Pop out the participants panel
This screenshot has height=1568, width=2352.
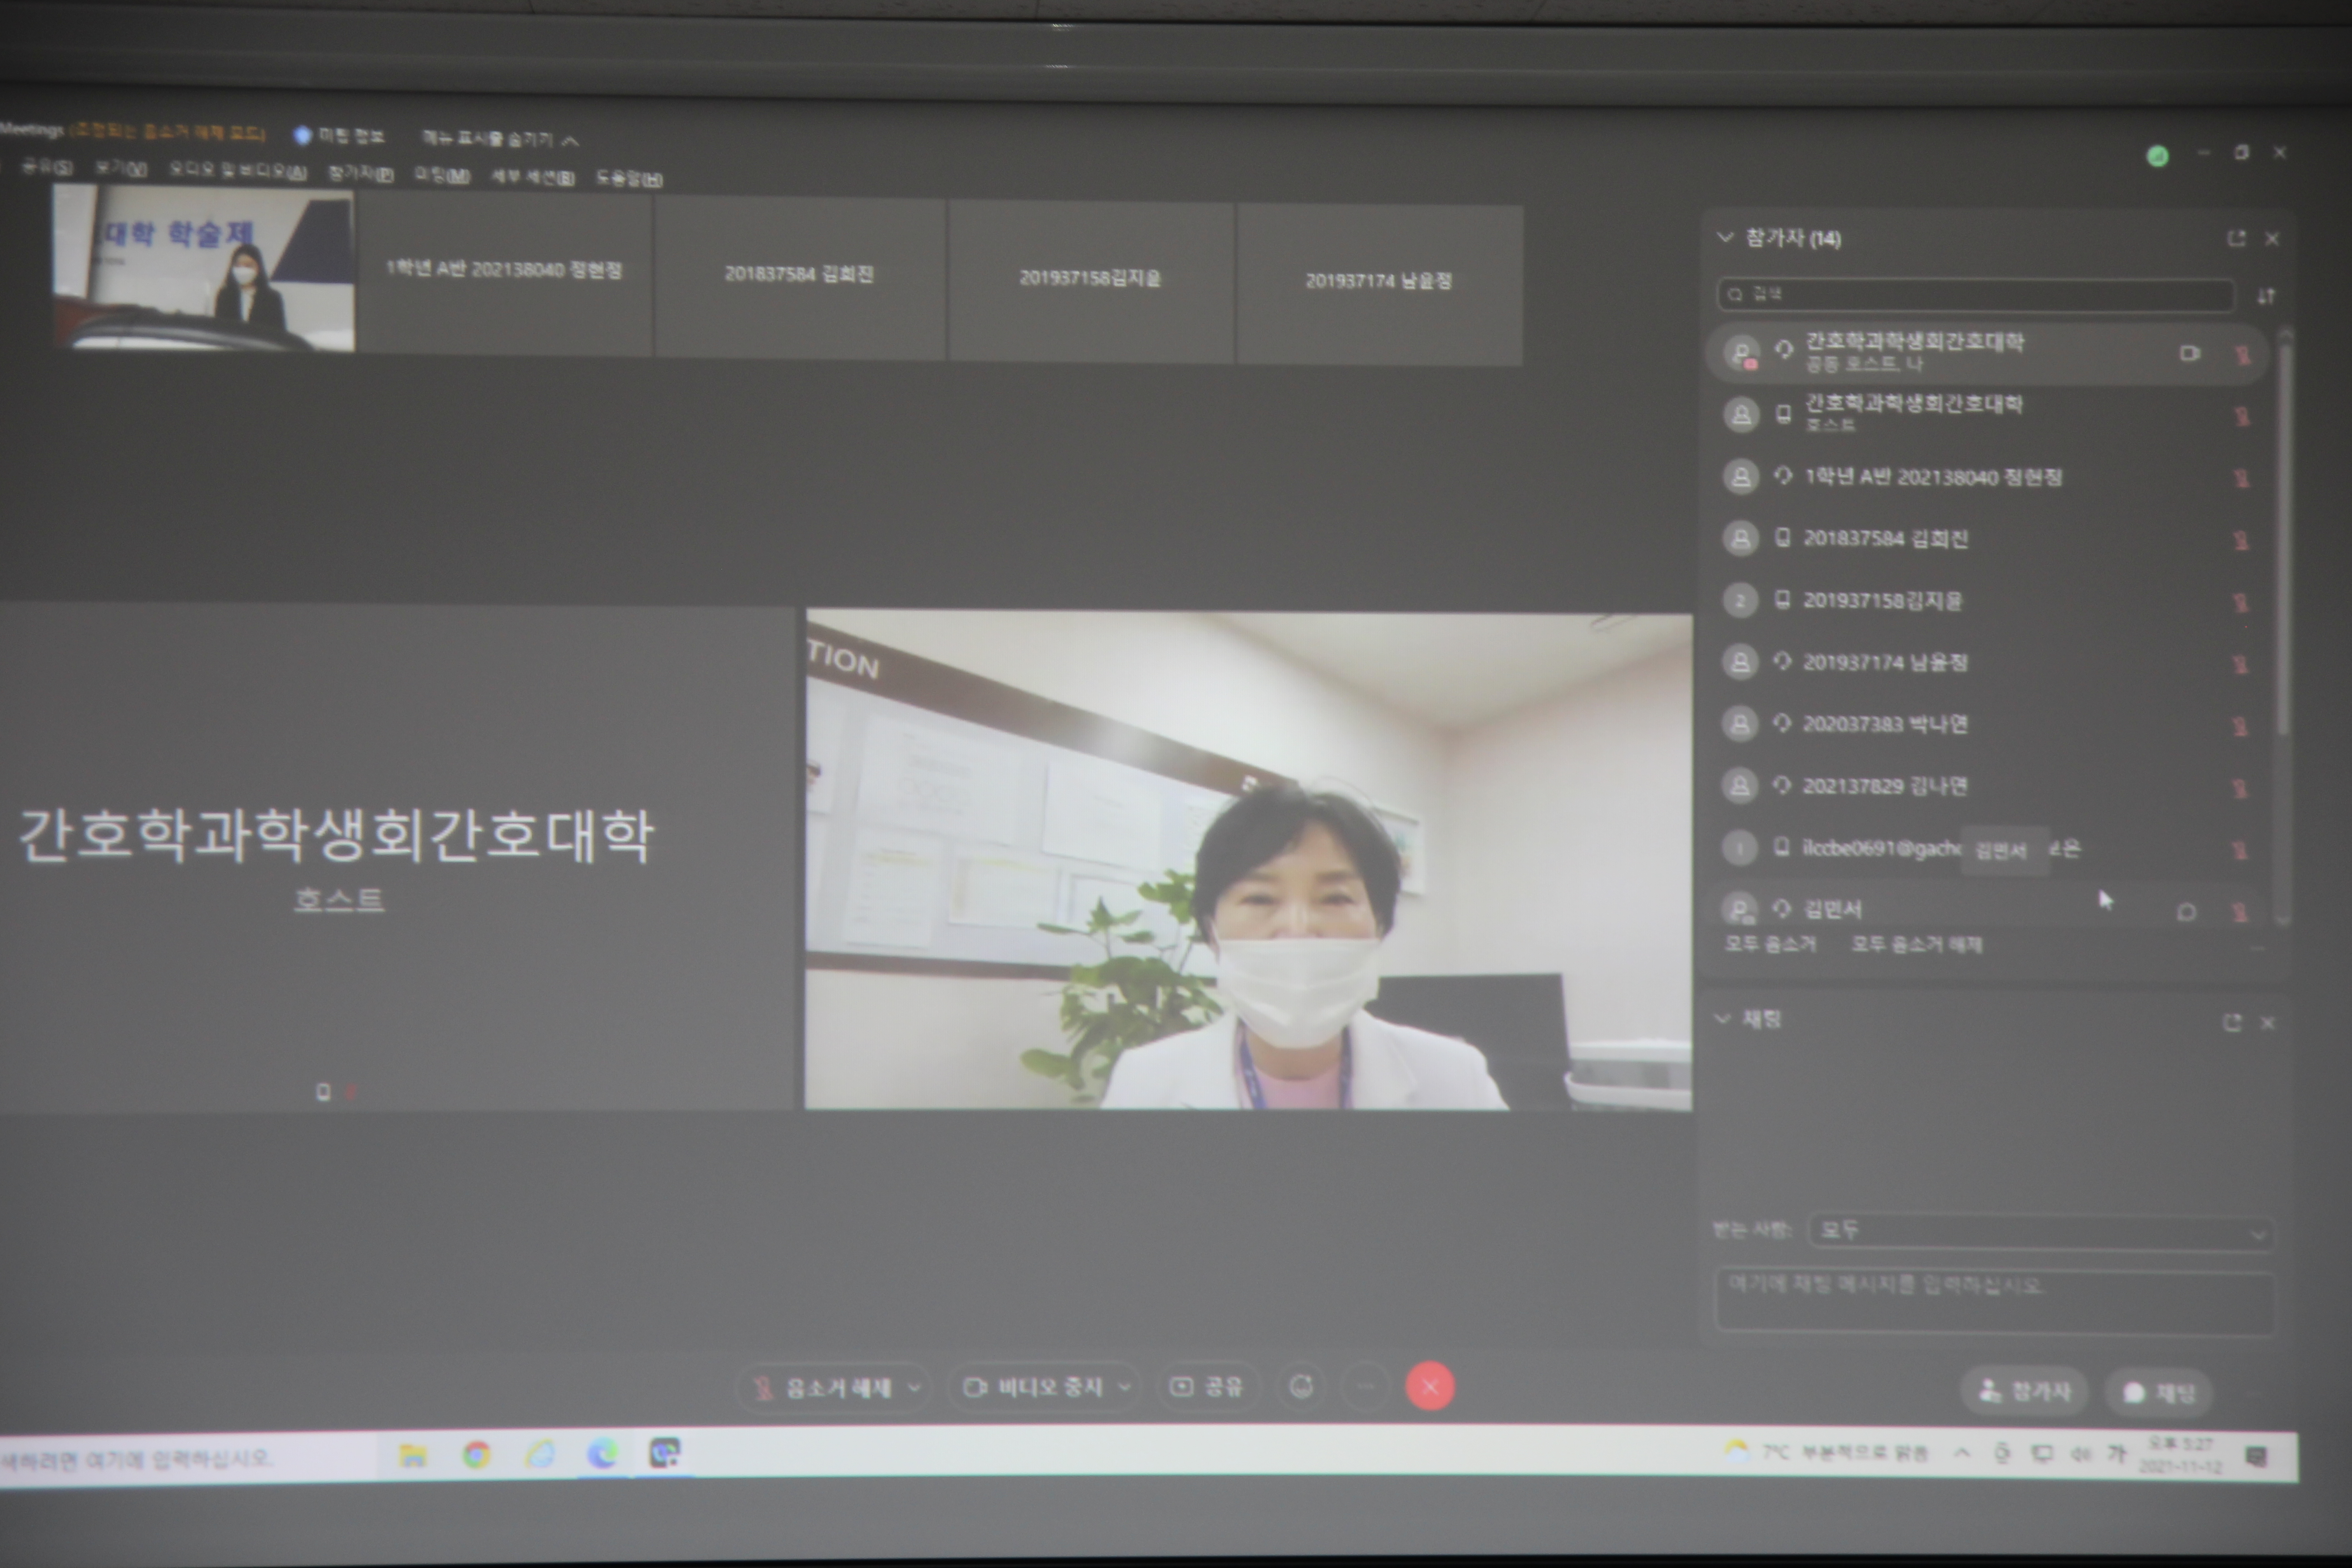point(2237,238)
